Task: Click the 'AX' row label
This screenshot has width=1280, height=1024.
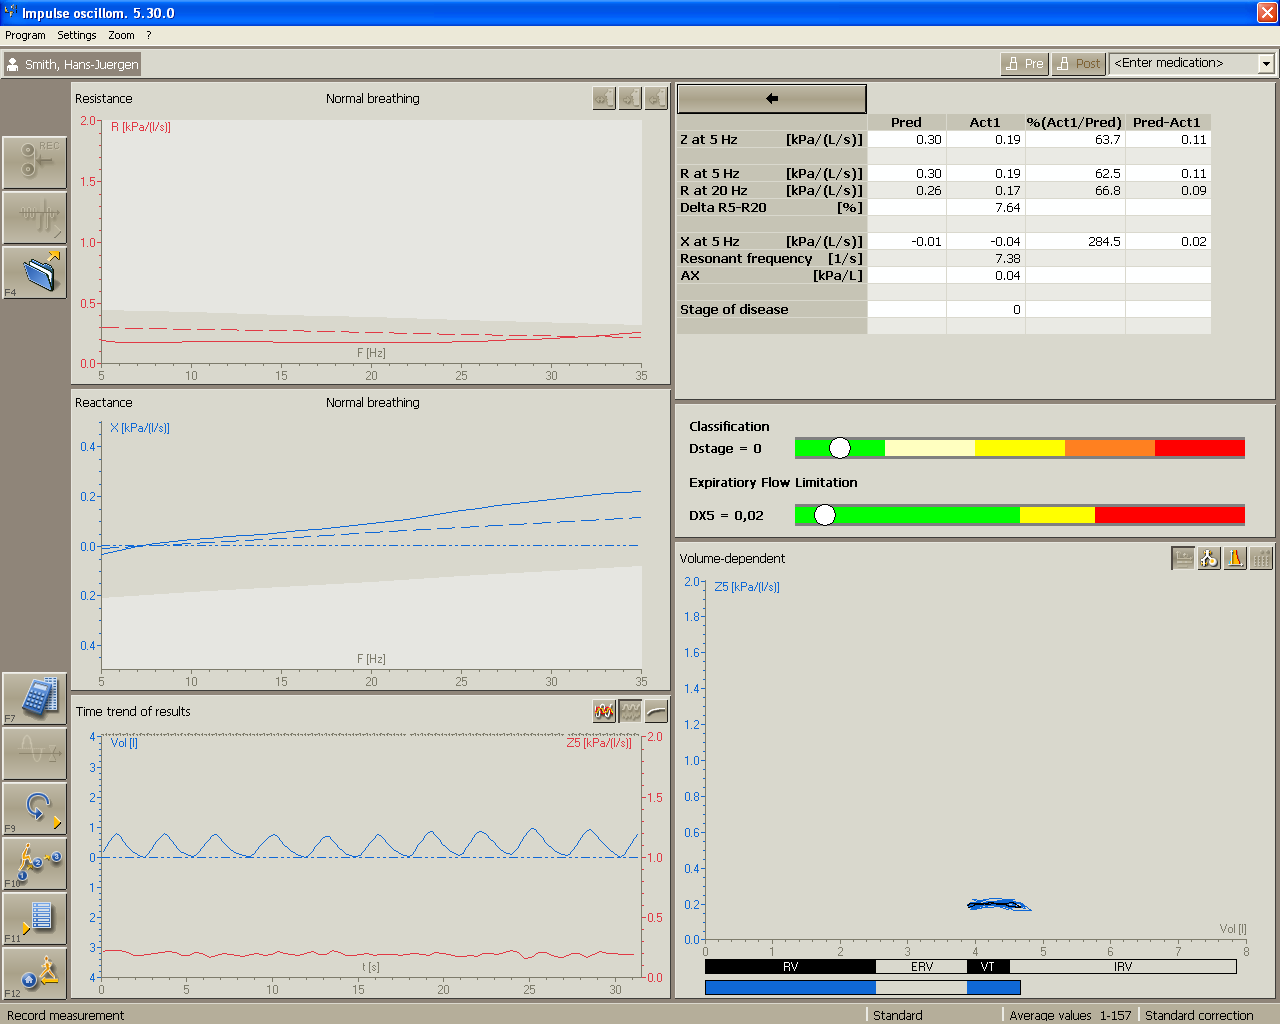Action: (690, 276)
